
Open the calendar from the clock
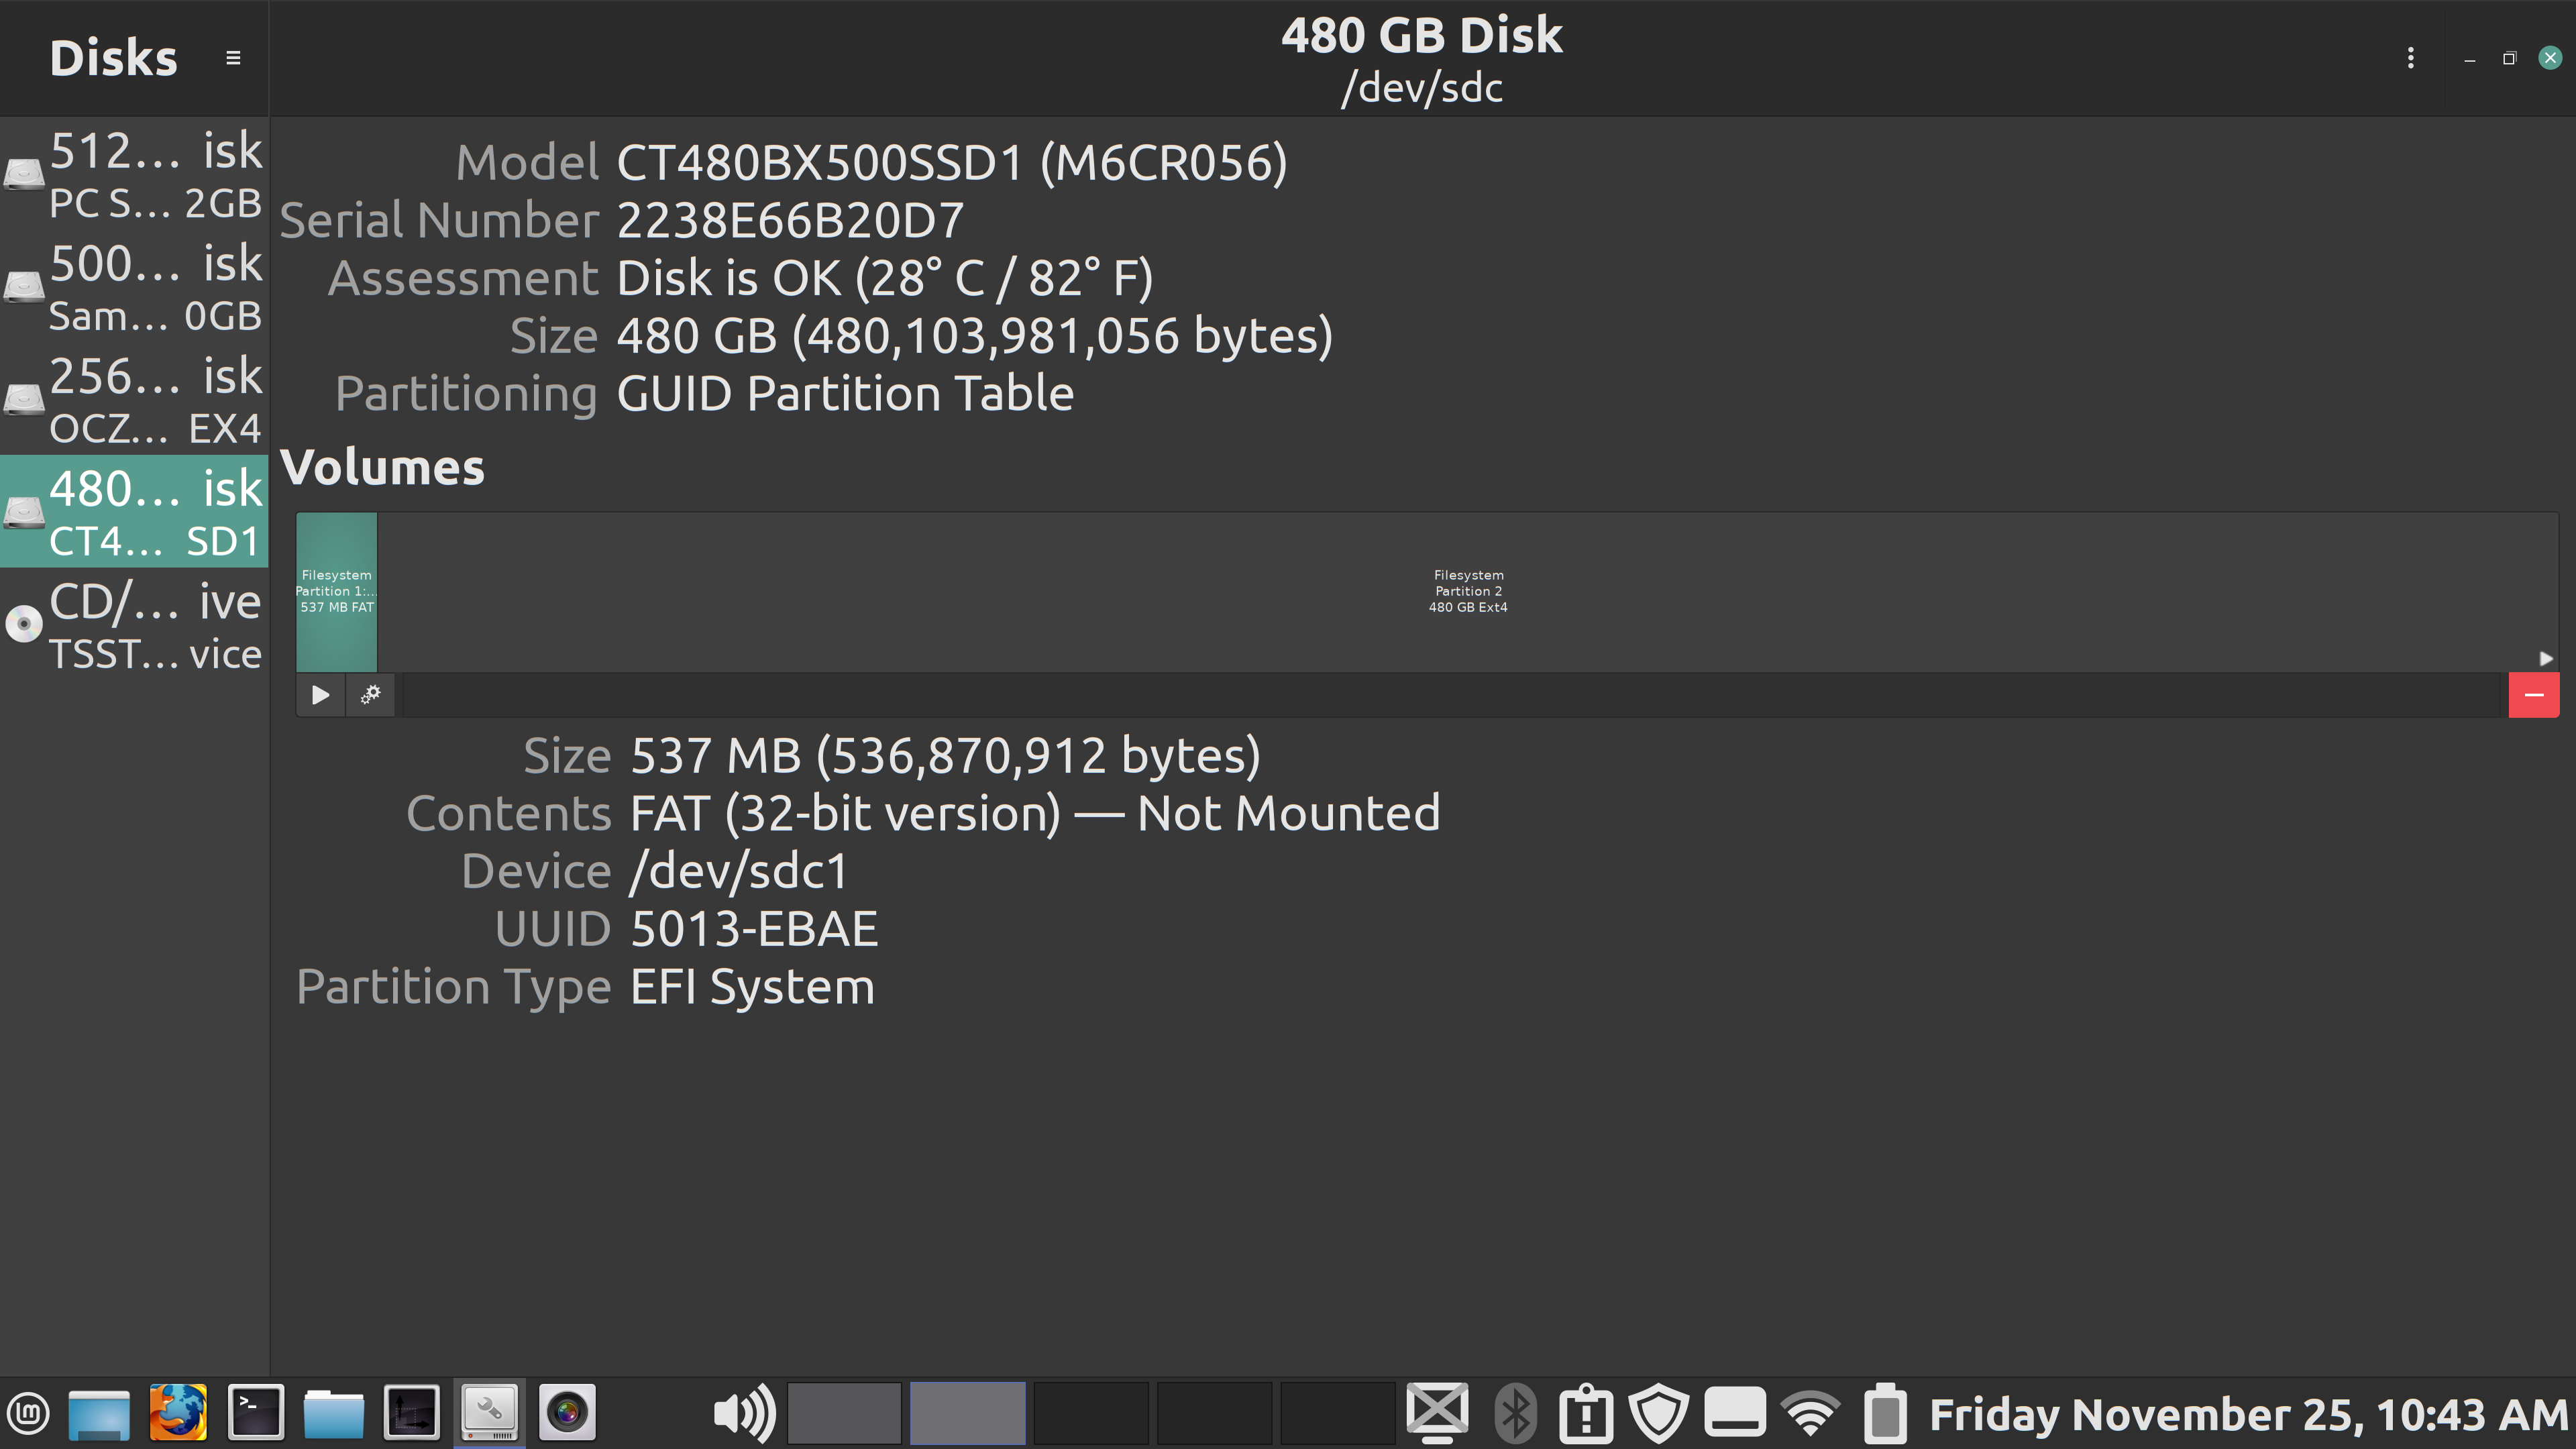click(x=2248, y=1414)
